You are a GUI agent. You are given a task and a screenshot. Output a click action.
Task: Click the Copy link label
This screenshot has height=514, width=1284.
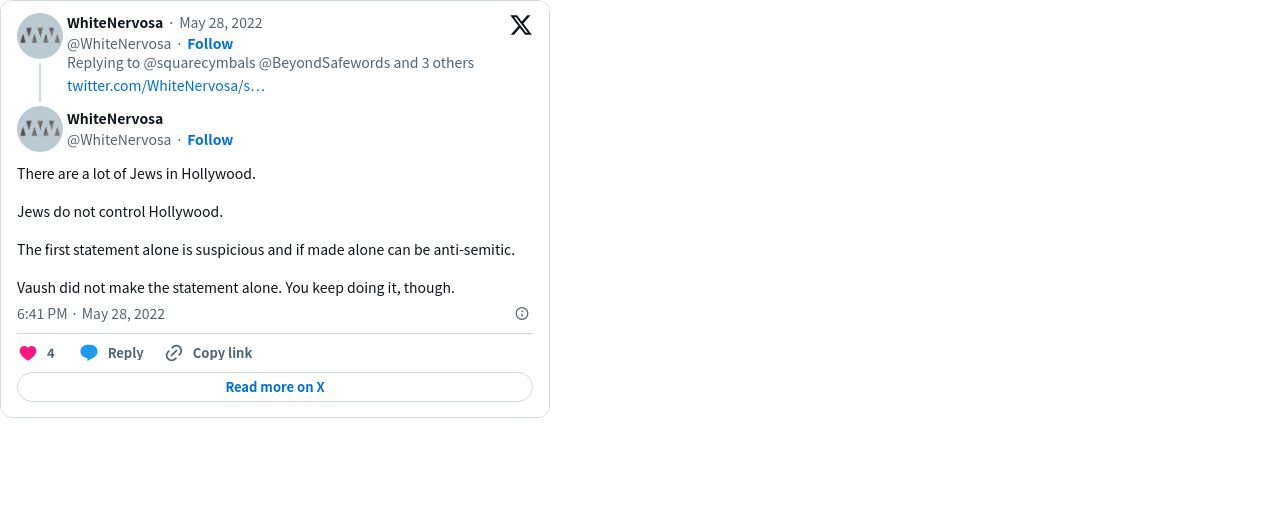click(222, 353)
